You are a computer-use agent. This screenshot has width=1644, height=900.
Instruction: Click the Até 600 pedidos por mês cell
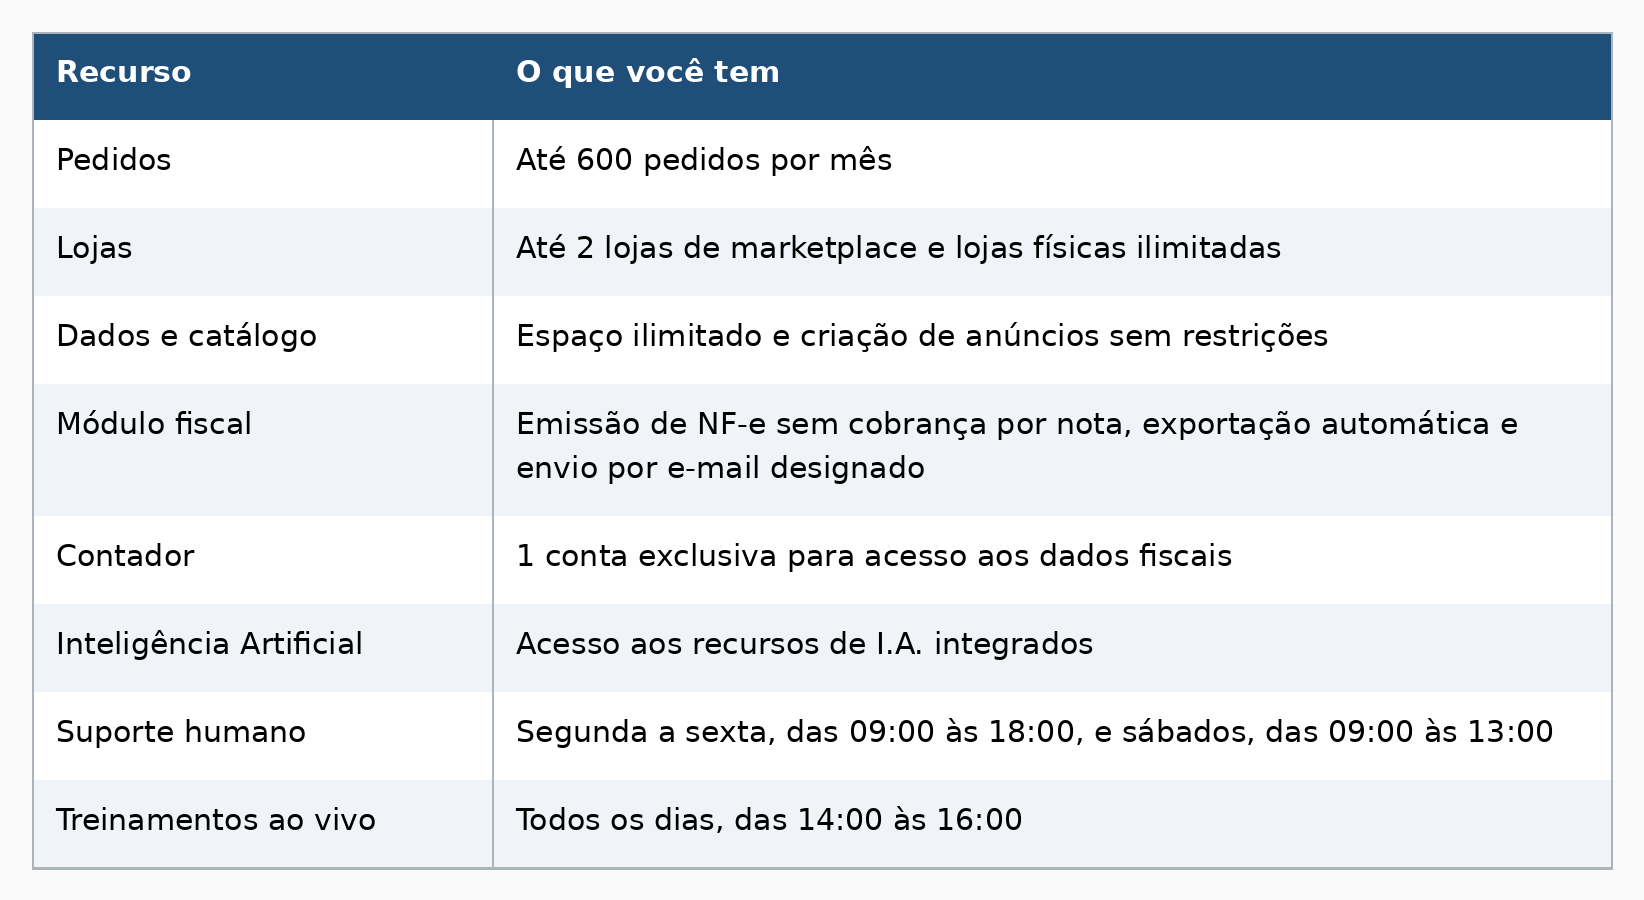(704, 161)
